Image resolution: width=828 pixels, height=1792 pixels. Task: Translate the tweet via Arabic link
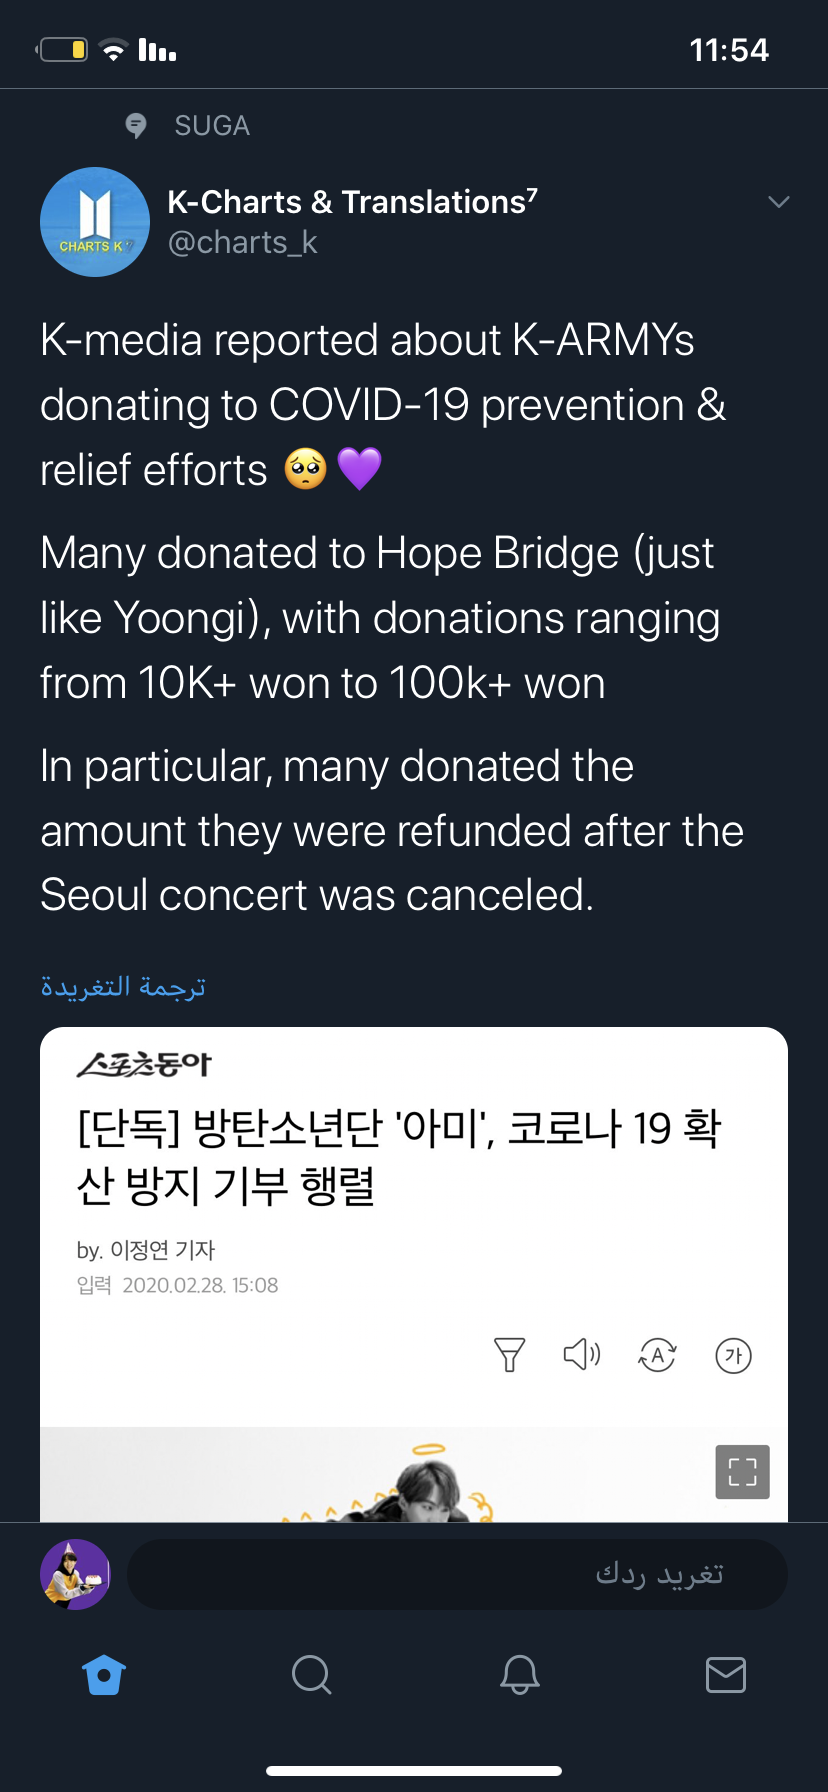click(x=123, y=987)
